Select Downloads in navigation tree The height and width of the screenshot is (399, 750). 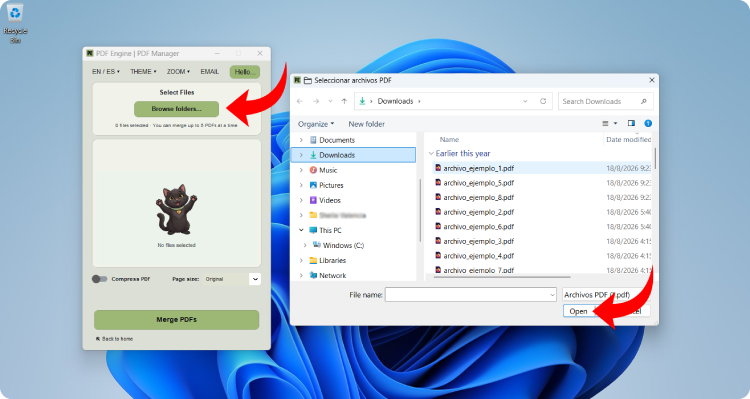[x=337, y=155]
